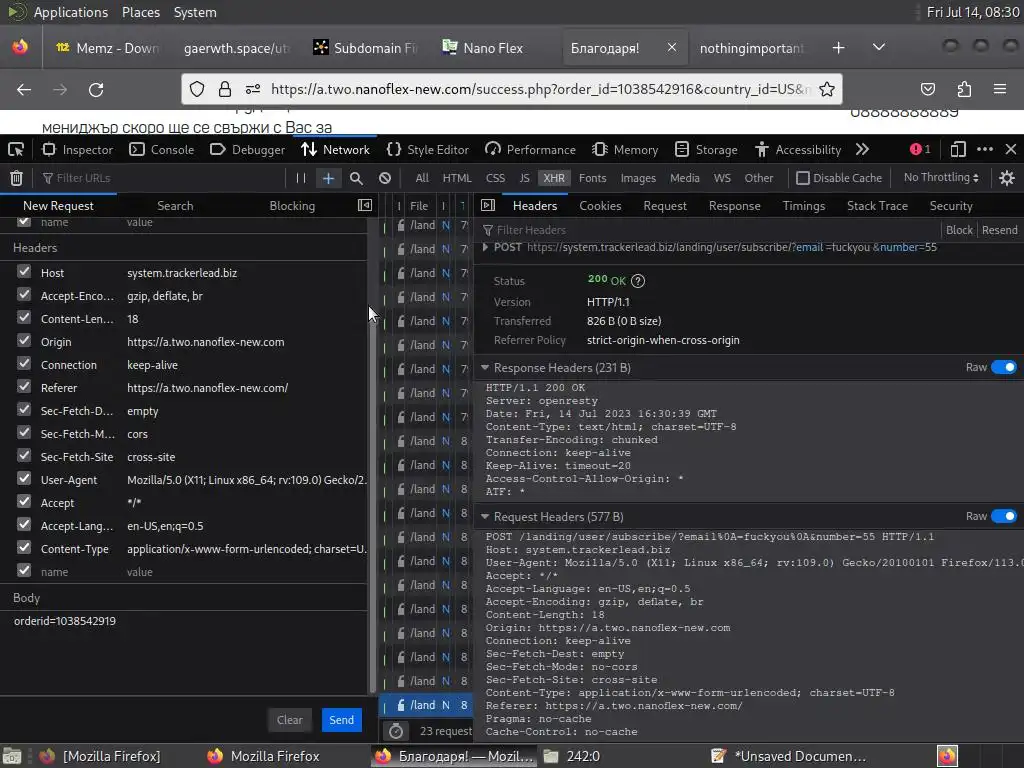Reload the page in Firefox
The width and height of the screenshot is (1024, 768).
[x=96, y=89]
